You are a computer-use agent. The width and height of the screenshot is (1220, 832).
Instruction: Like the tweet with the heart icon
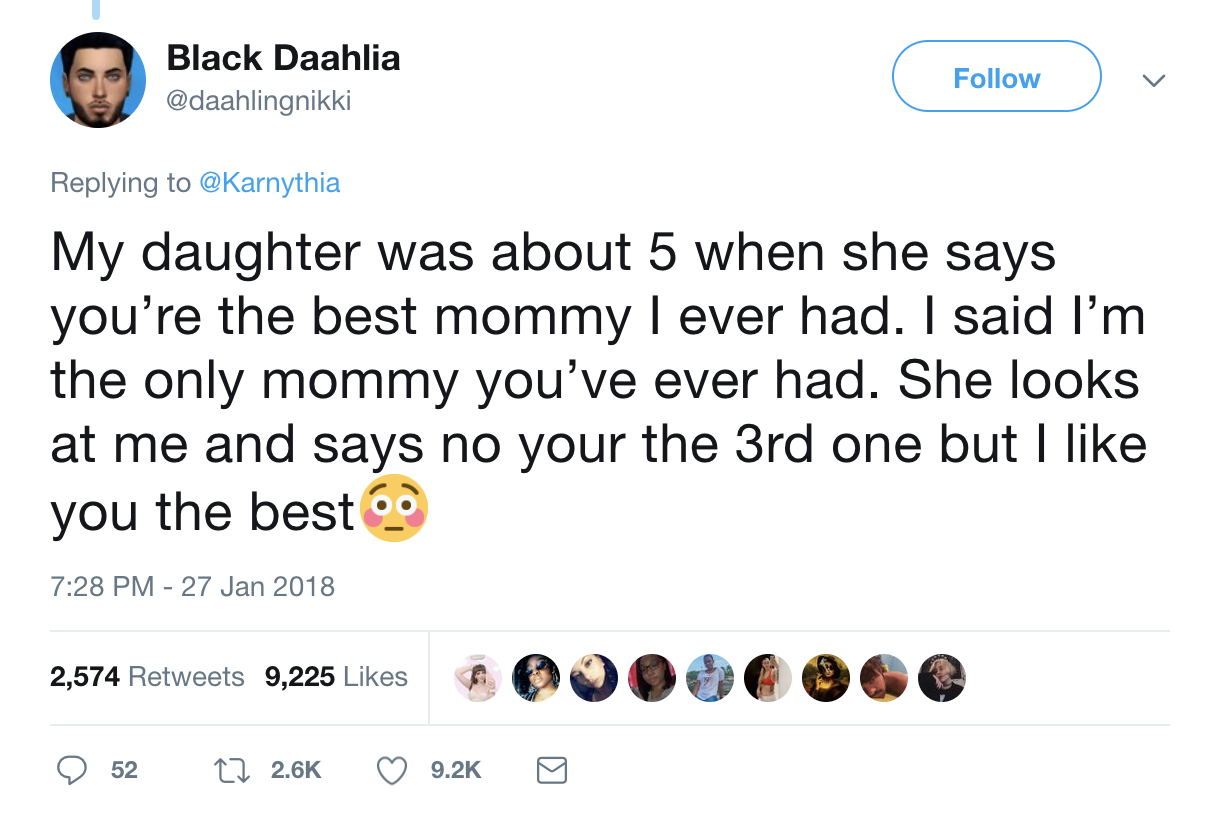click(x=393, y=769)
